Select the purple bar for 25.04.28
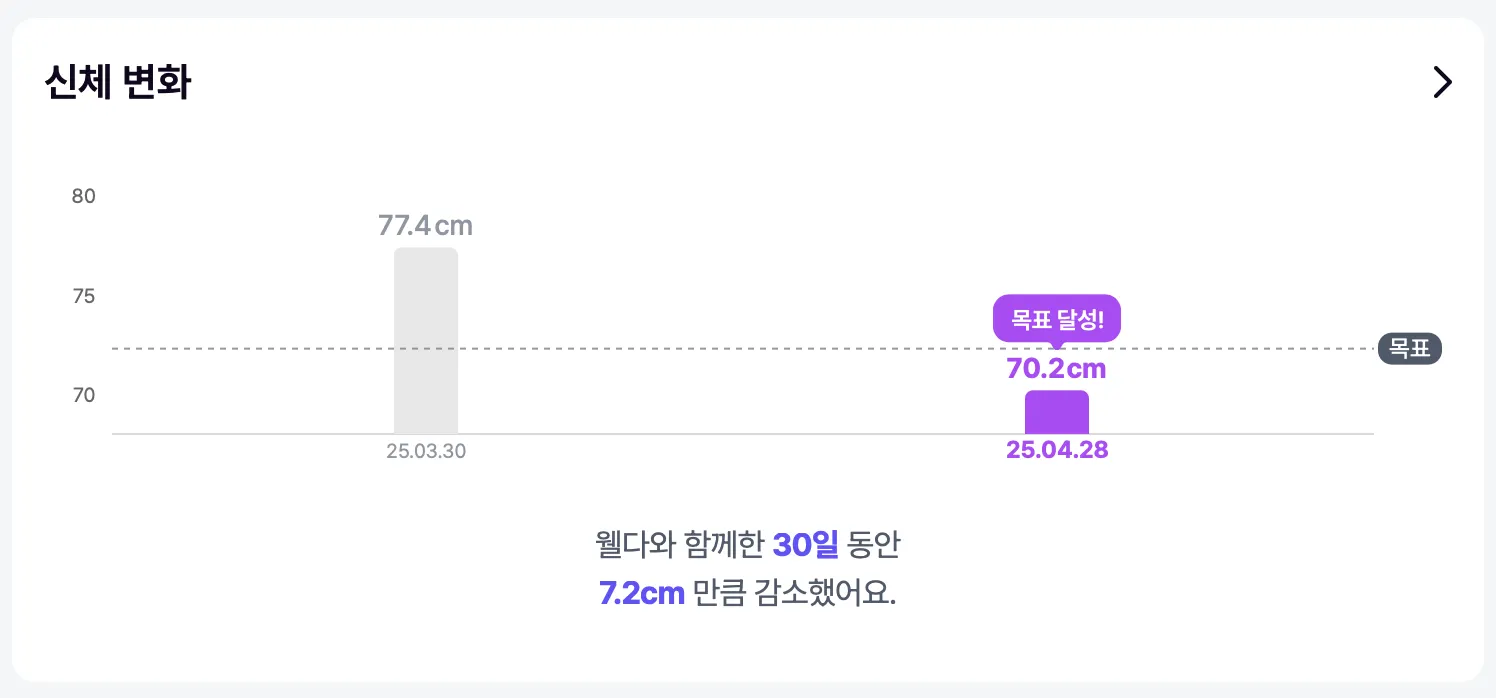 [x=1056, y=412]
